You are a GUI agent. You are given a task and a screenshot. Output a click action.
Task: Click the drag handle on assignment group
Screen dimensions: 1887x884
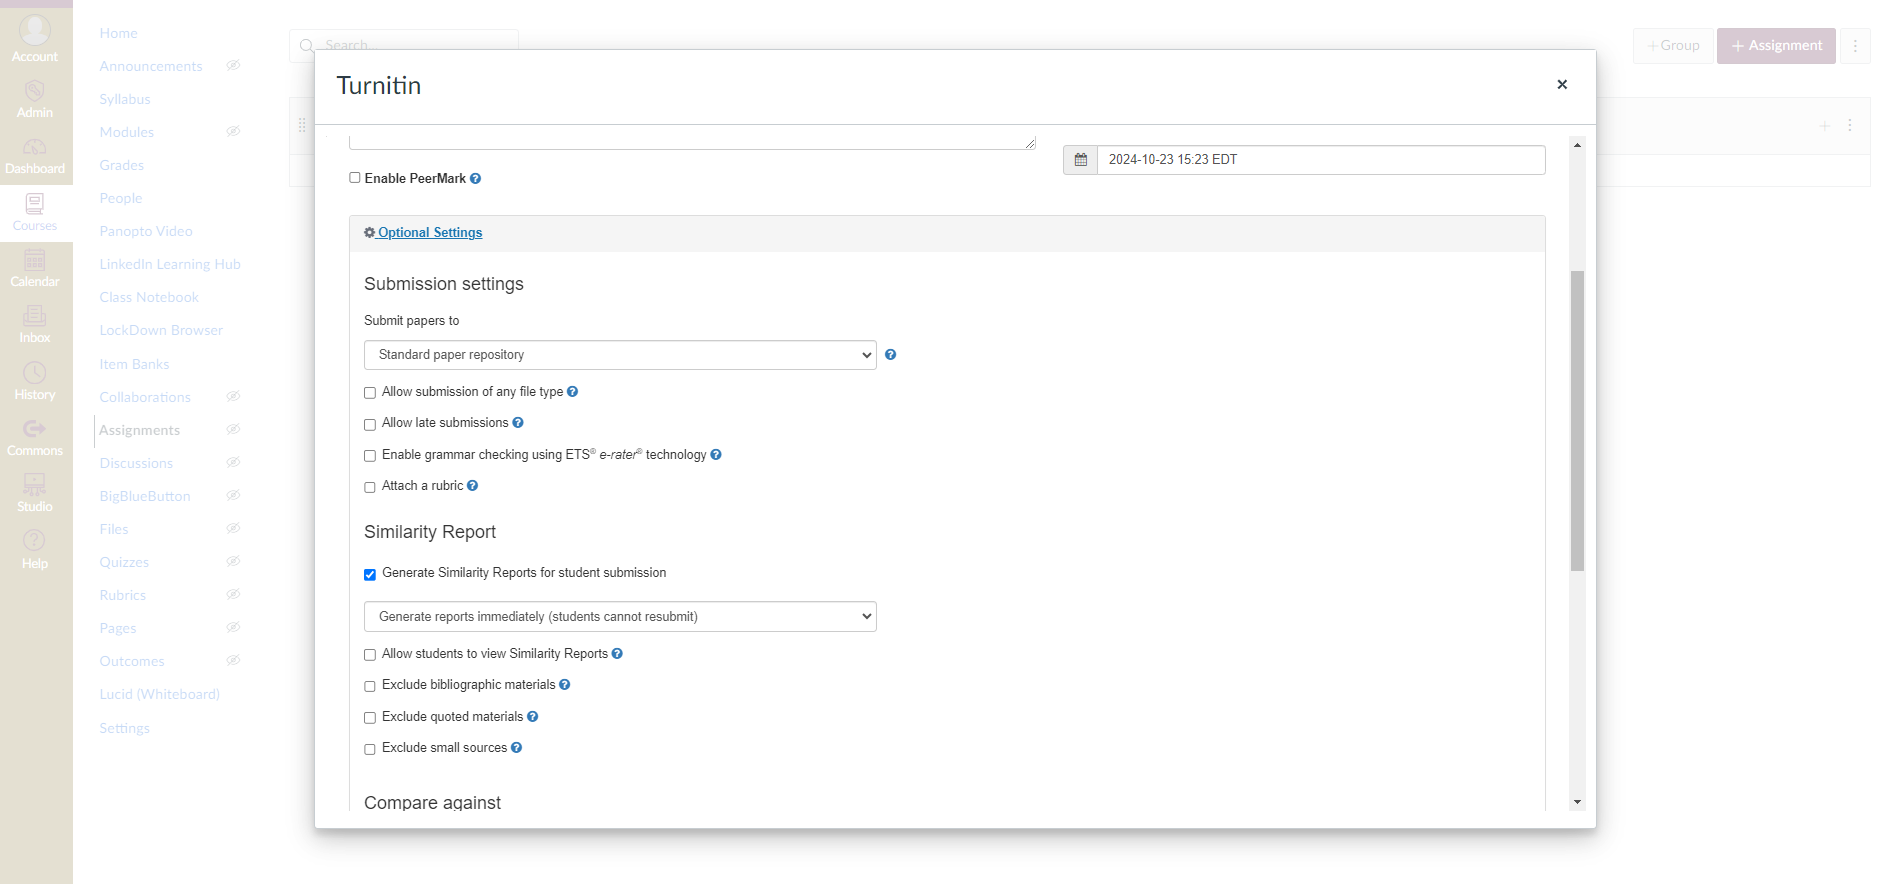click(302, 126)
